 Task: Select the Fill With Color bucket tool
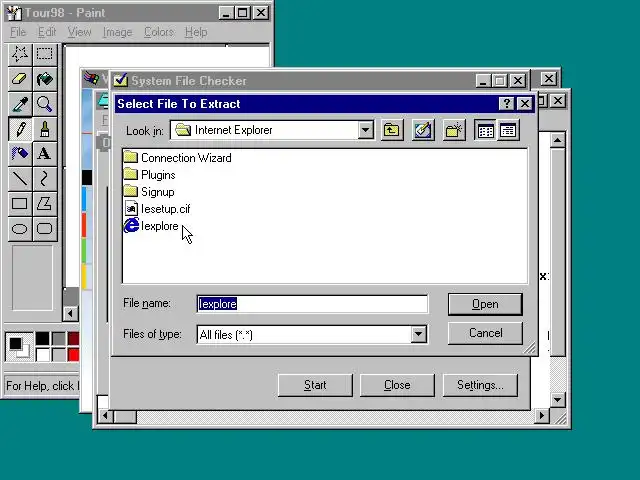click(x=44, y=79)
